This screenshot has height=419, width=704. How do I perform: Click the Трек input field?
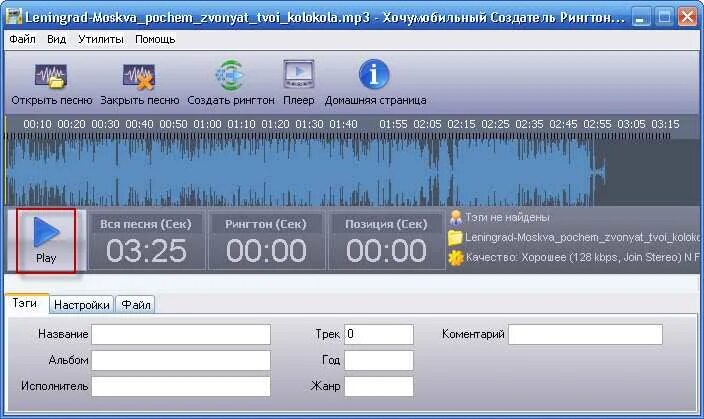[379, 335]
